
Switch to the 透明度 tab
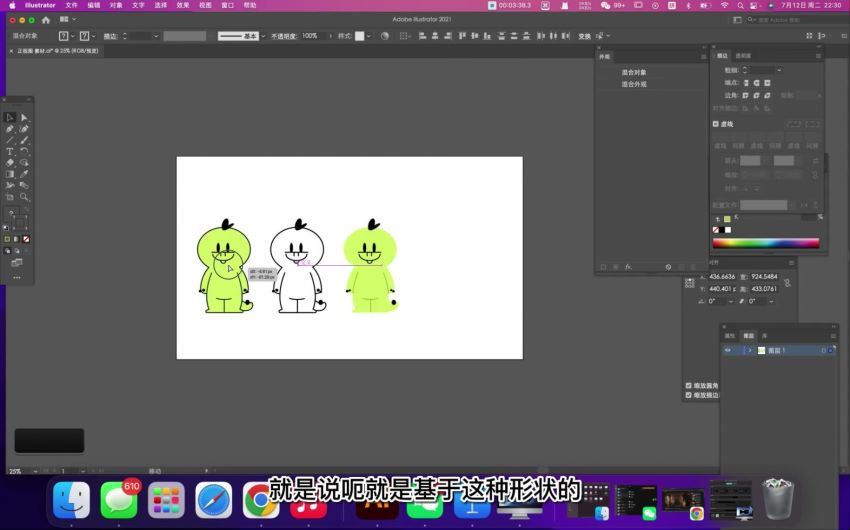coord(743,56)
